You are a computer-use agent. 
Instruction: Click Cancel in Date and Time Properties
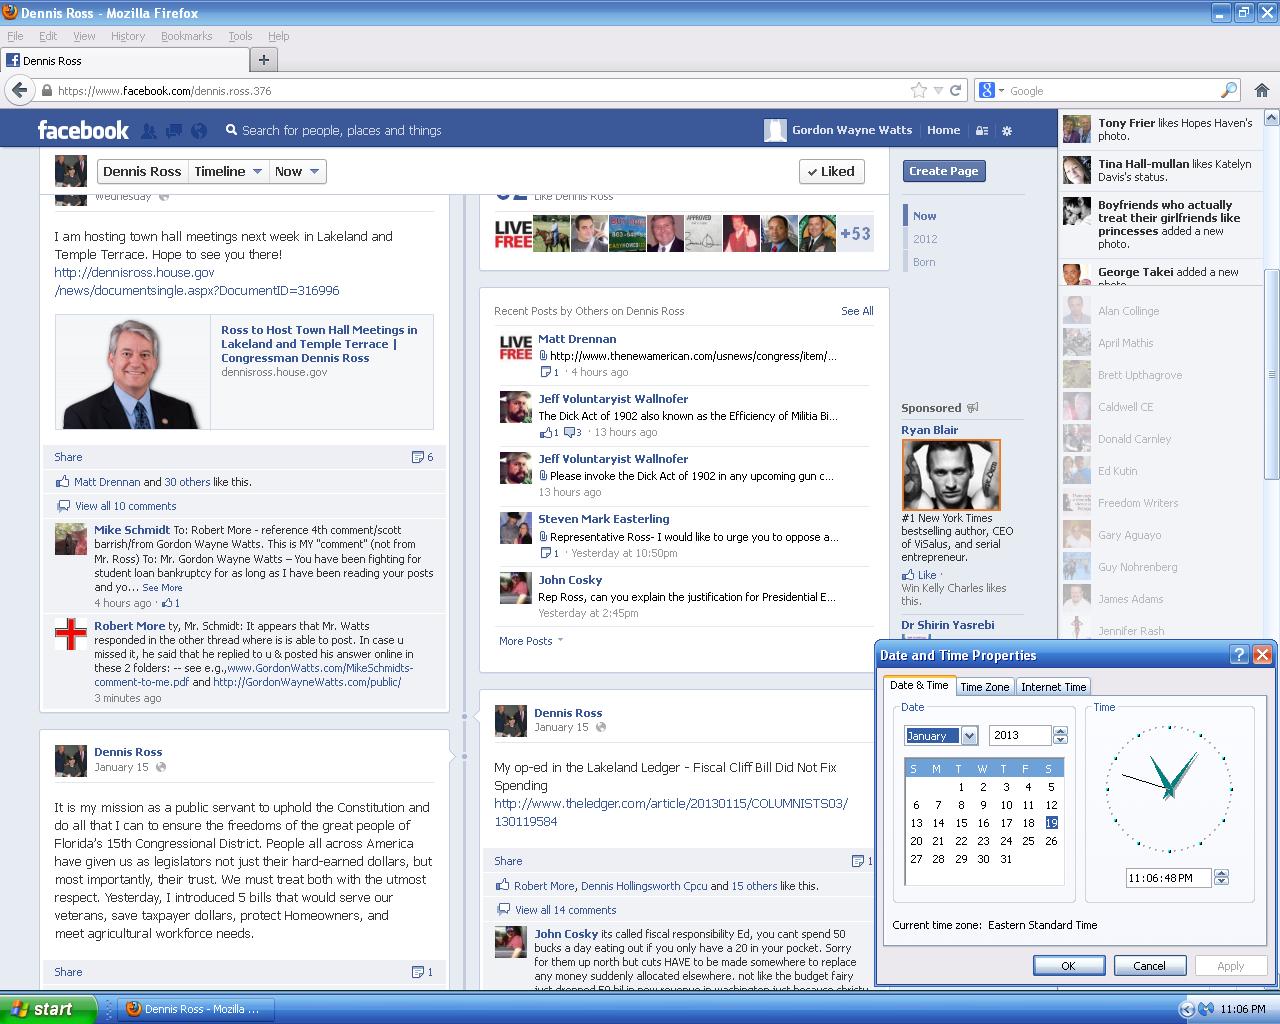[1149, 965]
